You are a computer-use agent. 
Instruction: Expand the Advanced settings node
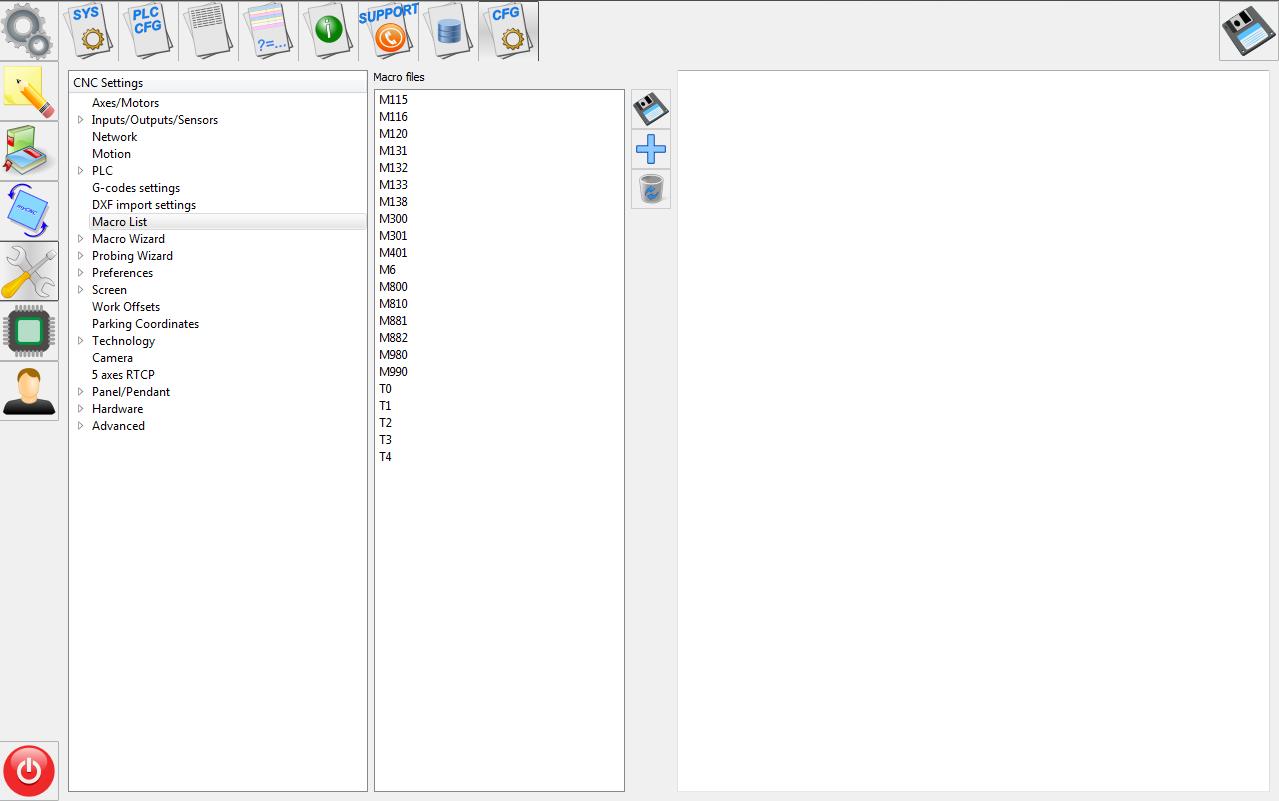(x=81, y=426)
